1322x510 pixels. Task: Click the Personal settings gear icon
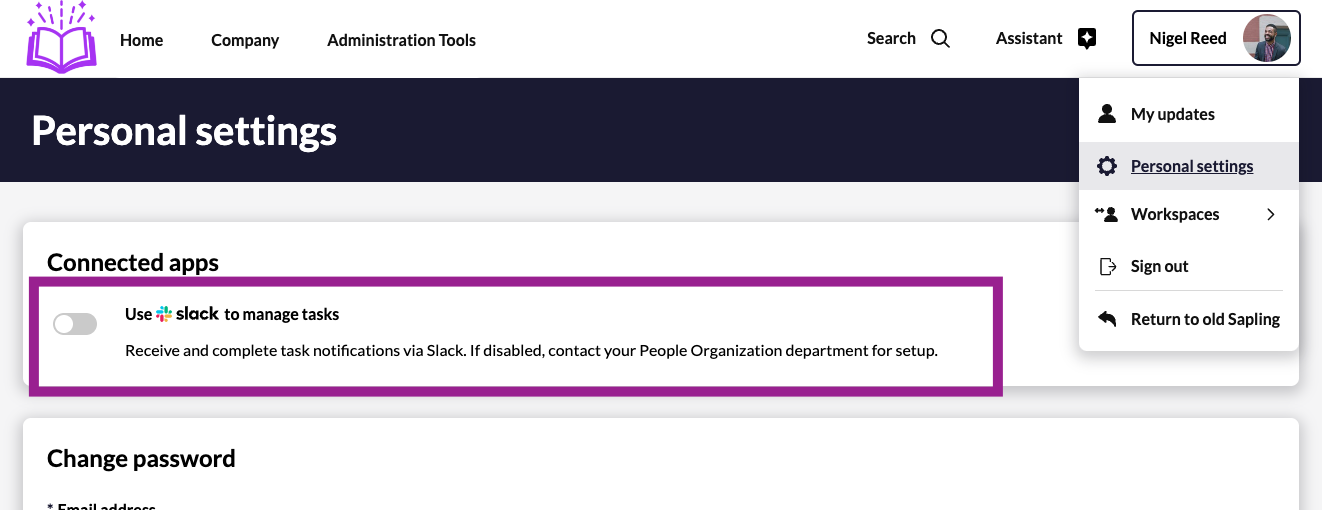tap(1106, 166)
